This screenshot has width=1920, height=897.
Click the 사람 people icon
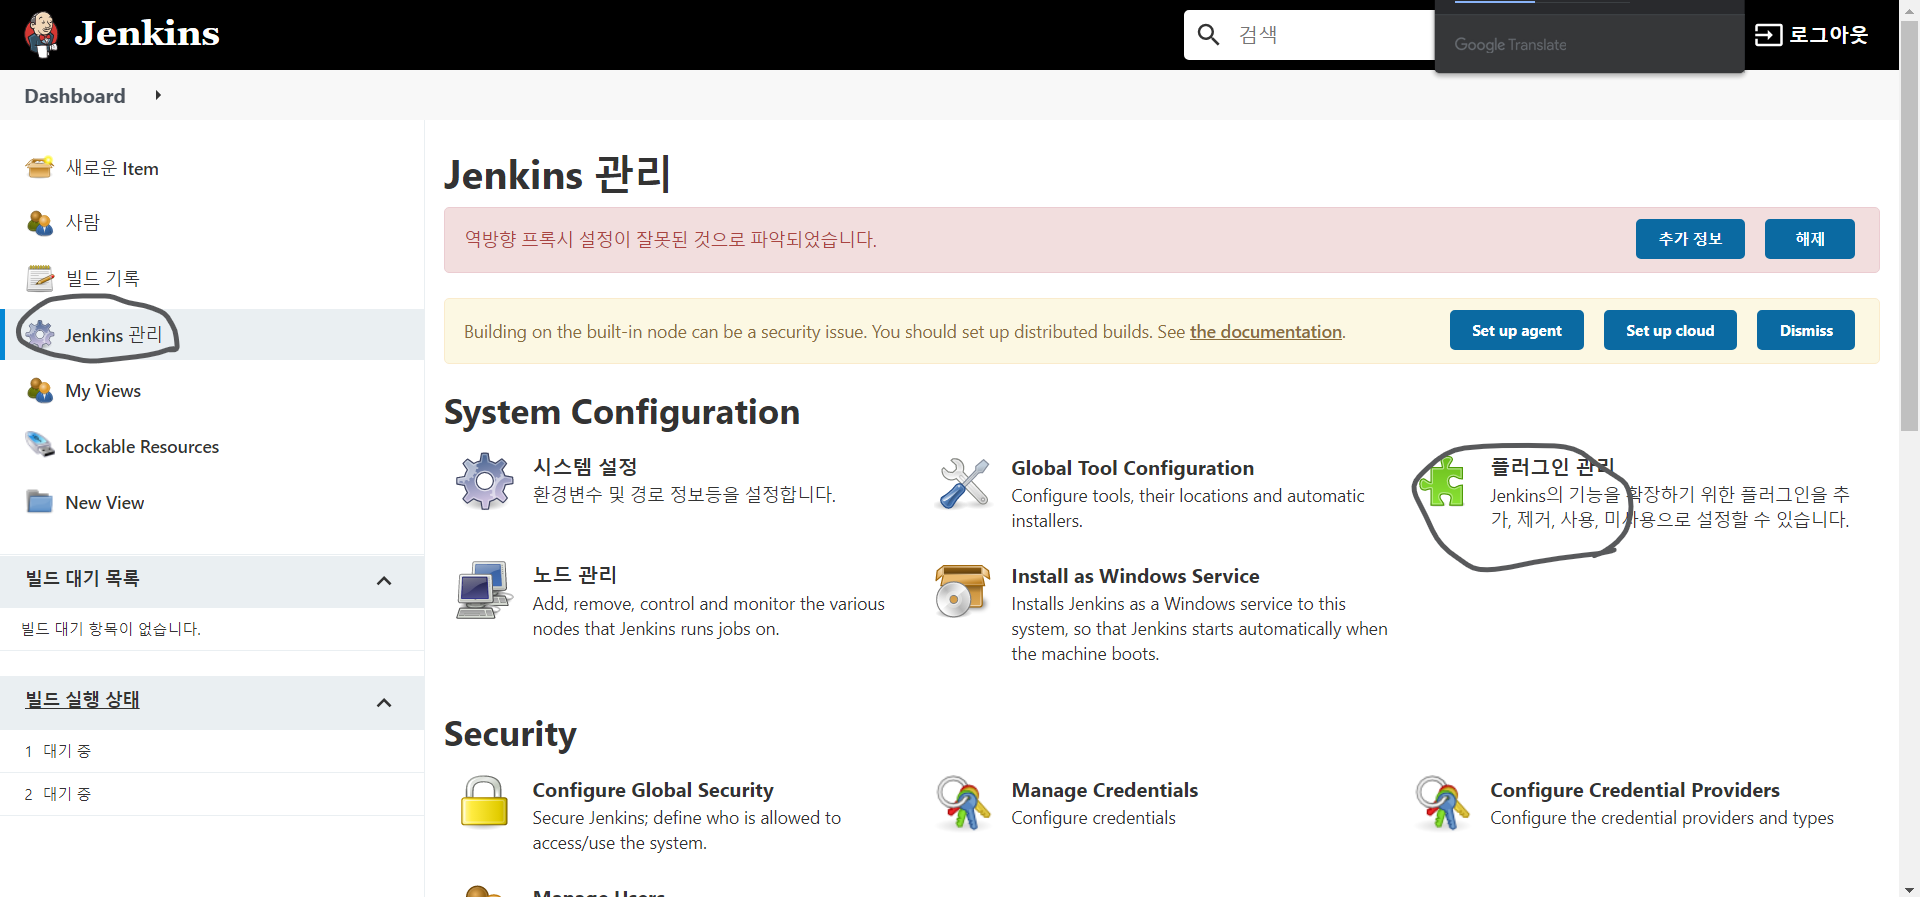tap(40, 222)
